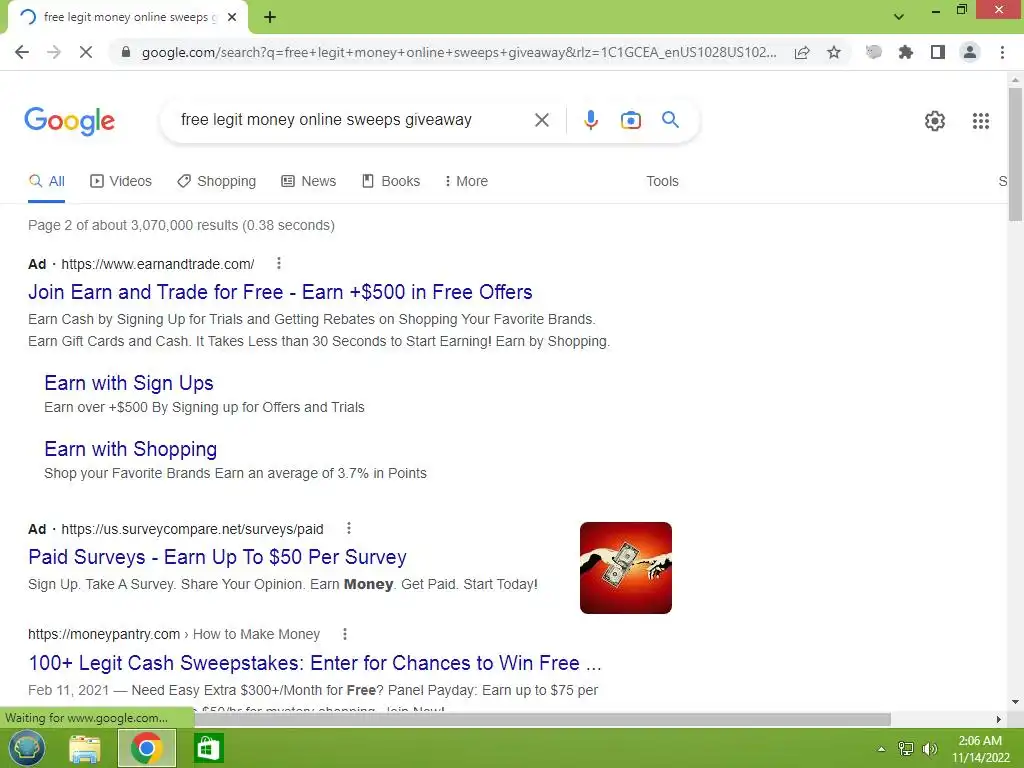
Task: Switch to News results
Action: (308, 182)
